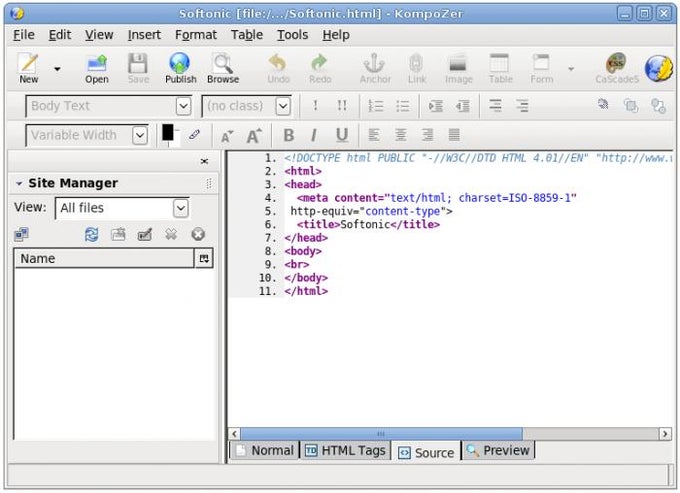Click the Open file icon
Image resolution: width=680 pixels, height=493 pixels.
point(97,63)
